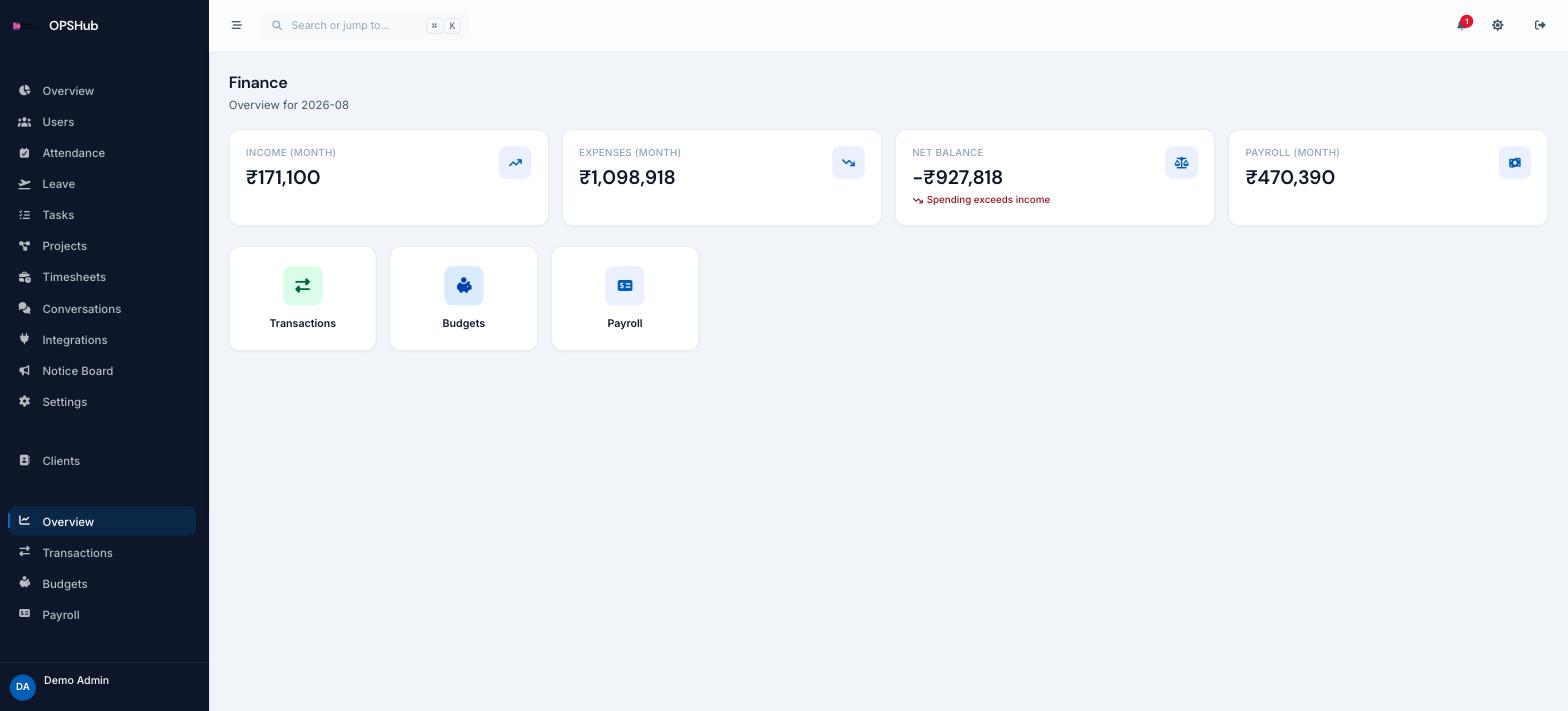Open Payroll in finance sidebar

point(102,614)
